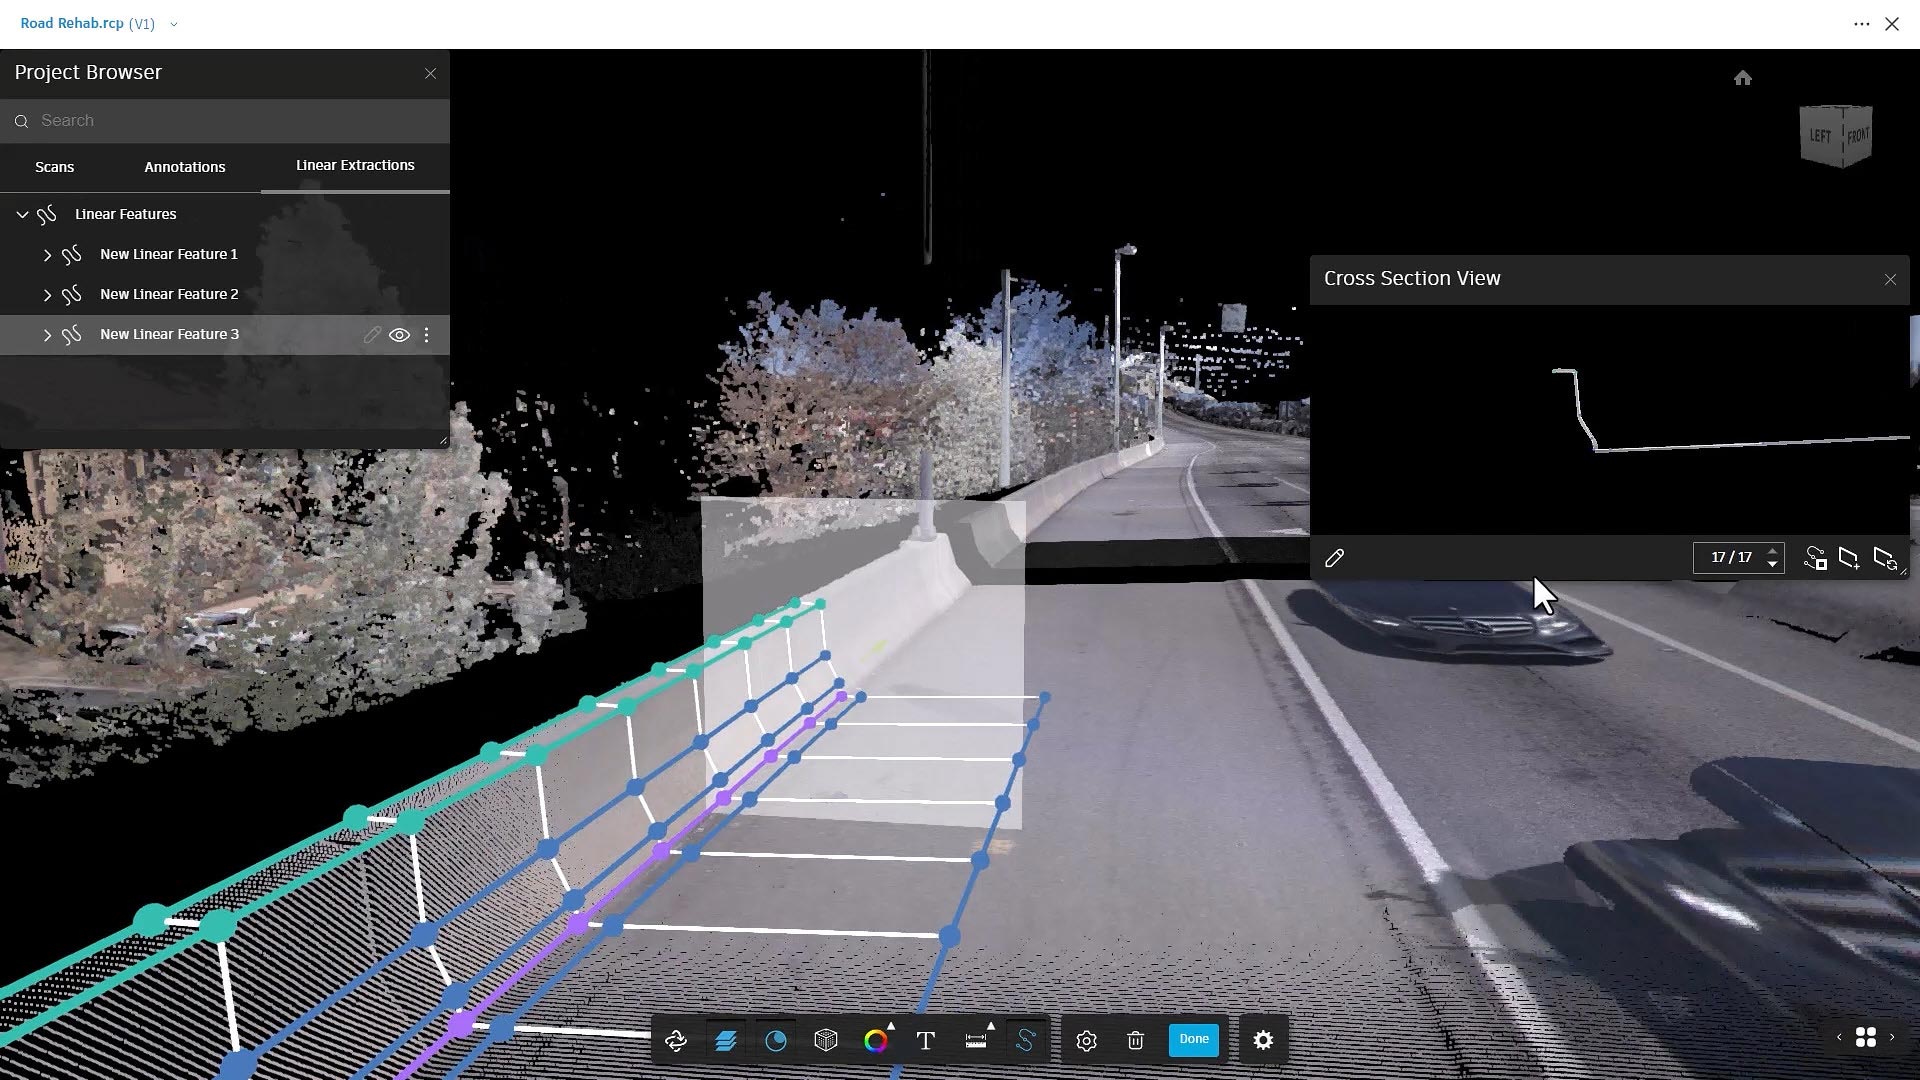Viewport: 1920px width, 1080px height.
Task: Toggle visibility of New Linear Feature 3
Action: (x=399, y=335)
